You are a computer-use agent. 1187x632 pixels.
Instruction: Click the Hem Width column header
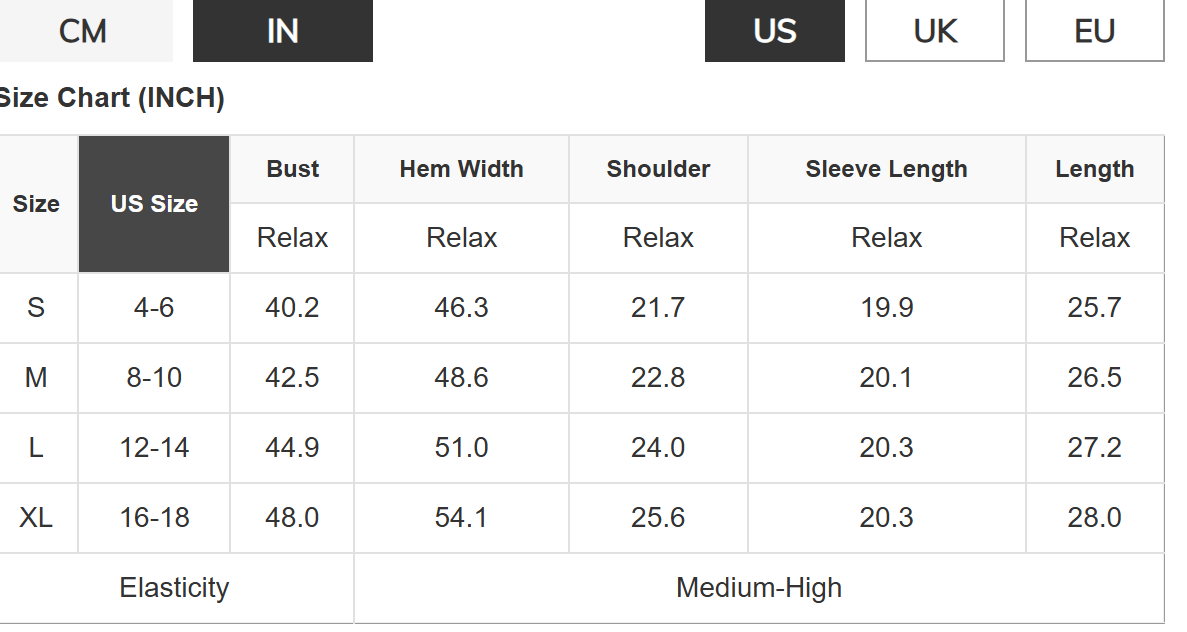[461, 169]
